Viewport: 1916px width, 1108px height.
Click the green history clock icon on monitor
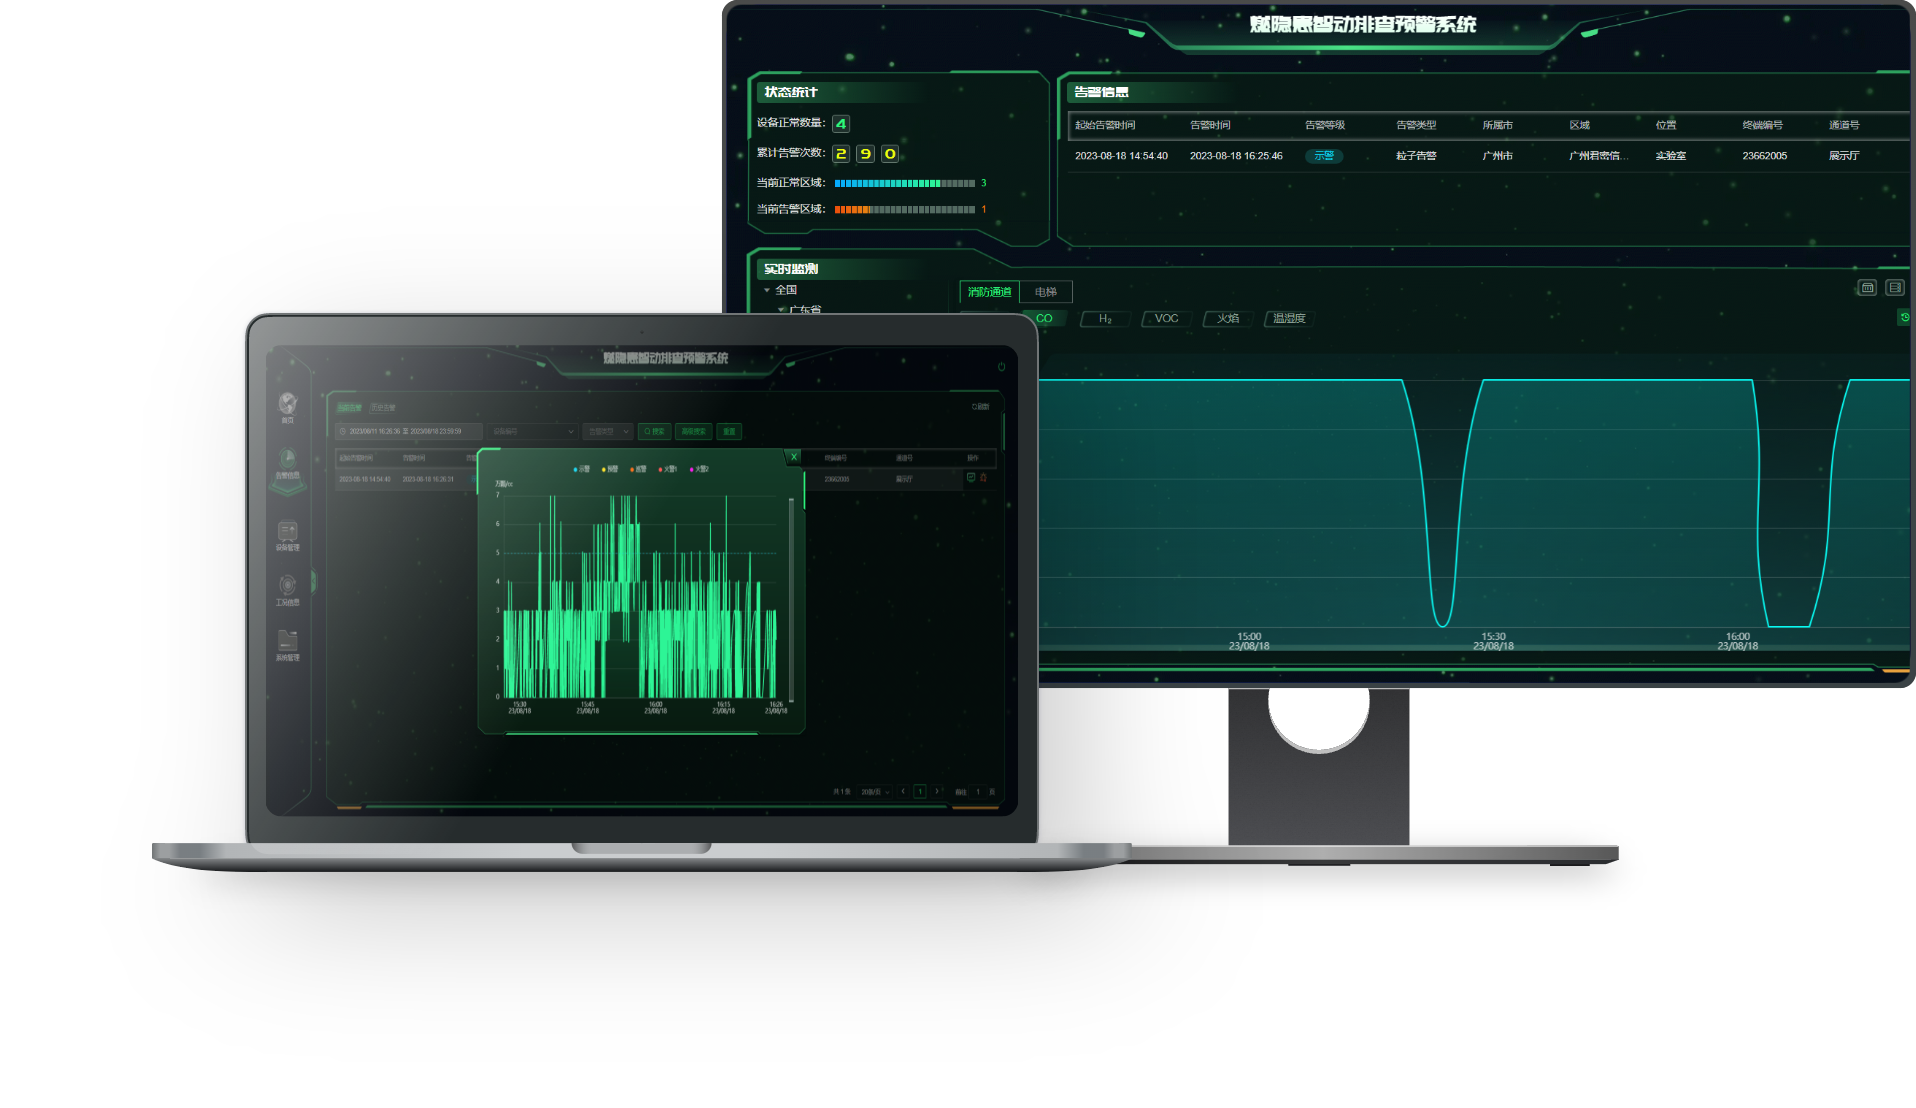[x=1904, y=317]
